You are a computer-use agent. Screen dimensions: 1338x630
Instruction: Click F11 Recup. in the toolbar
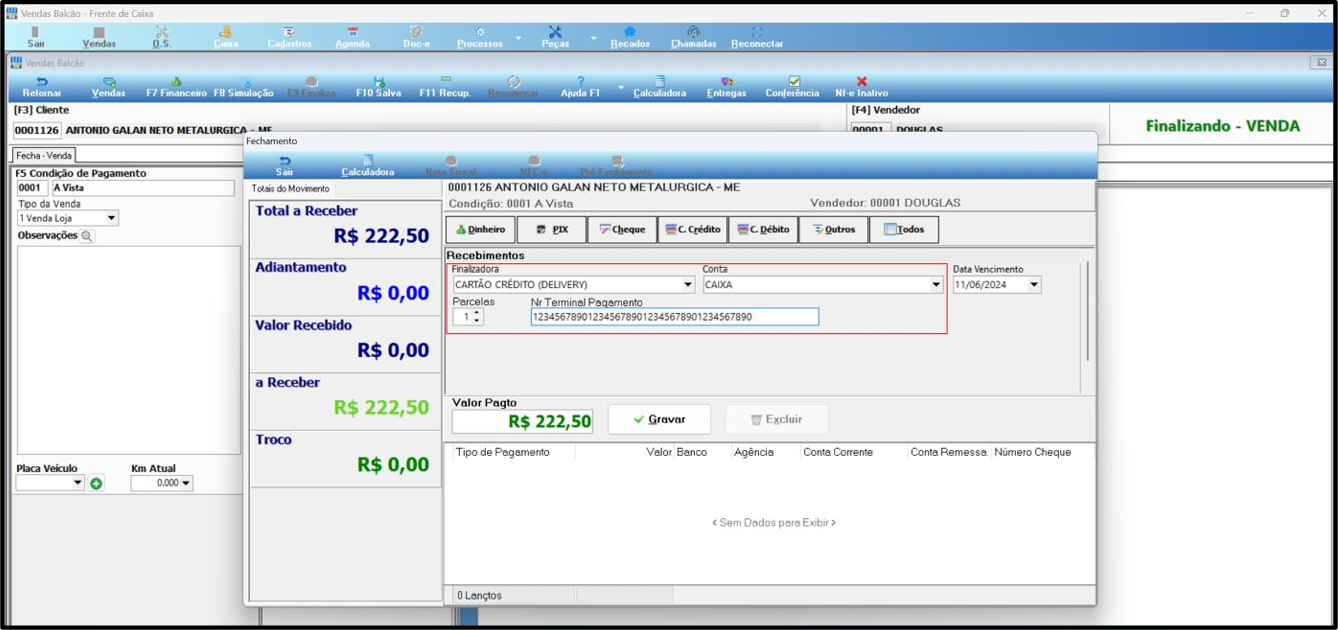click(x=445, y=87)
